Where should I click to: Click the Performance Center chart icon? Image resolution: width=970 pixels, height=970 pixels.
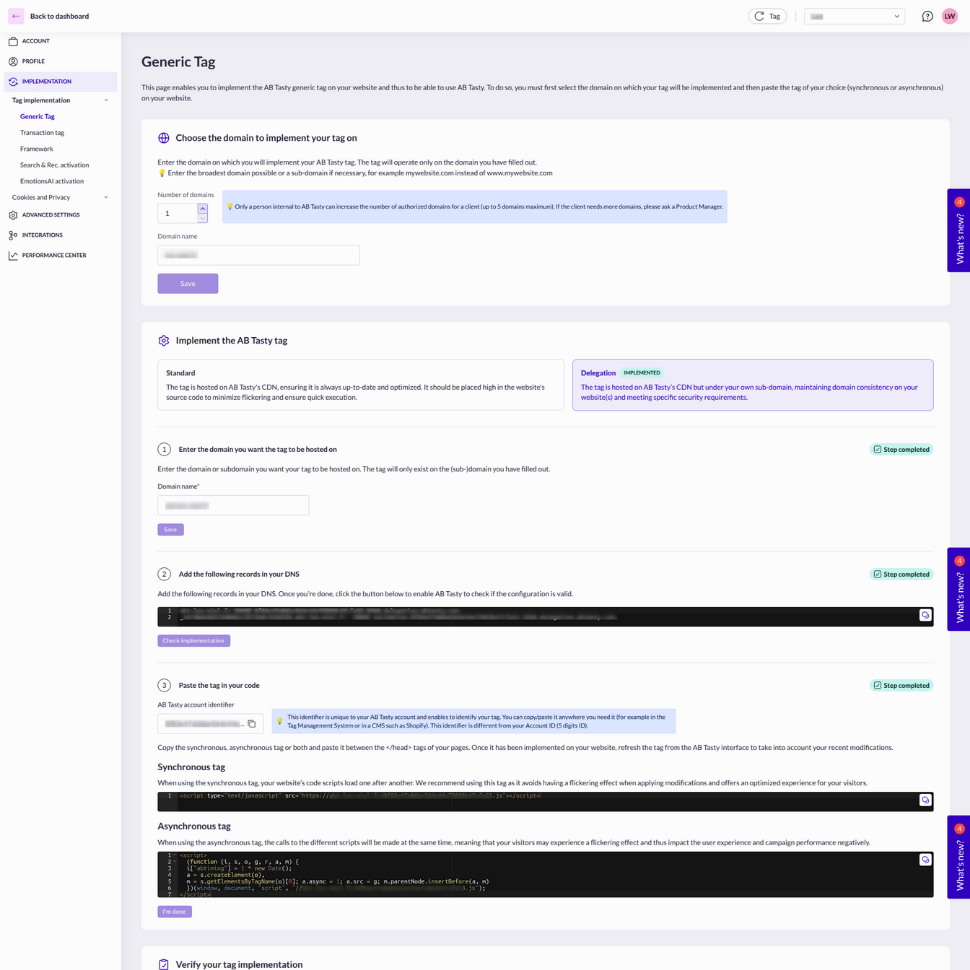coord(13,255)
